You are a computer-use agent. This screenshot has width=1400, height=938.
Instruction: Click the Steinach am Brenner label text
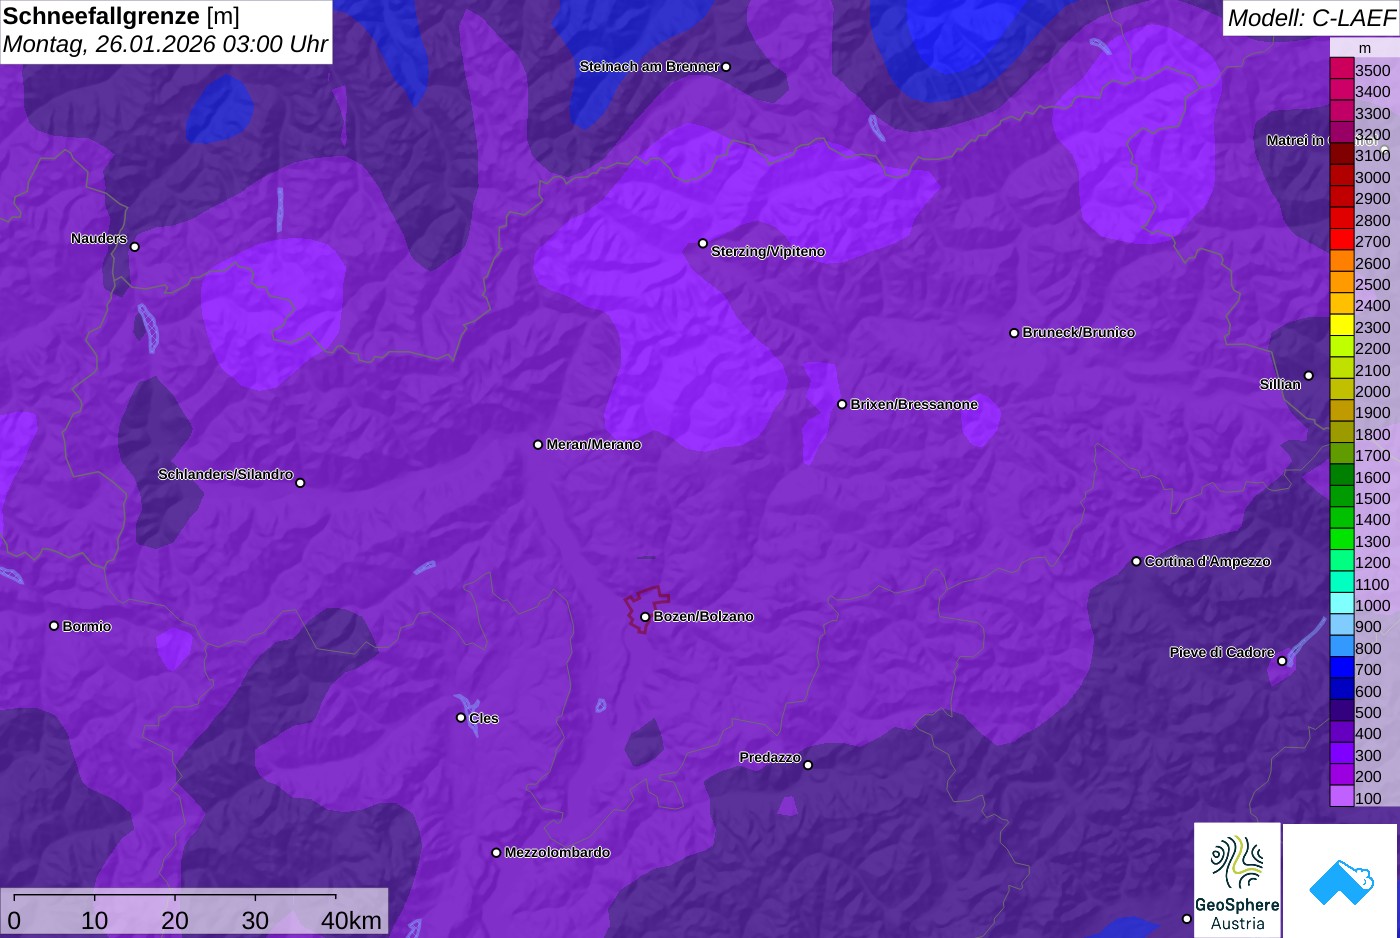click(x=650, y=67)
